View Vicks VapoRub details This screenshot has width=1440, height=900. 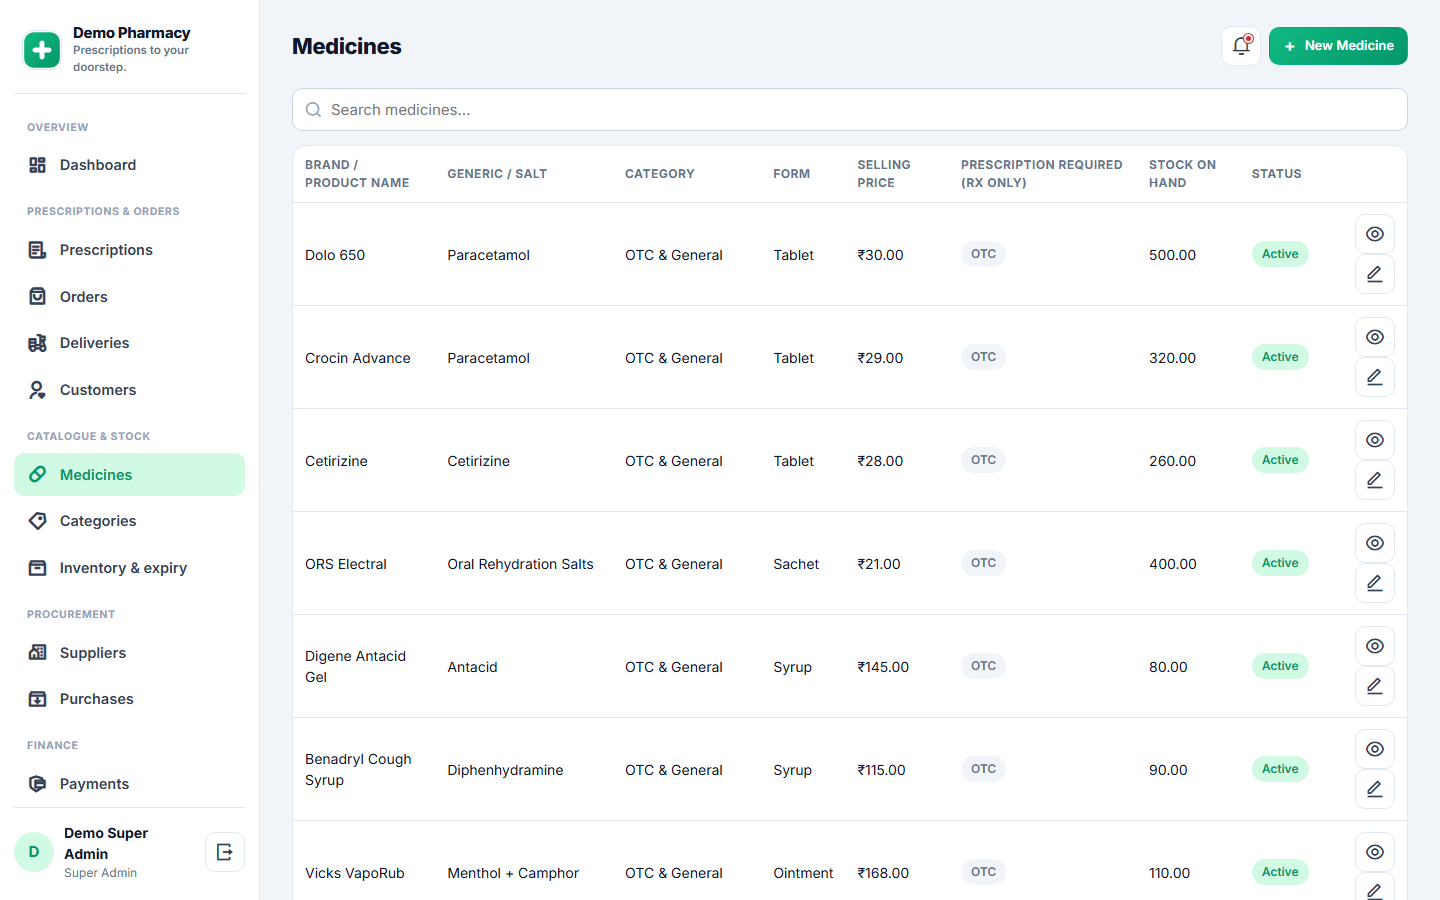pos(1375,852)
